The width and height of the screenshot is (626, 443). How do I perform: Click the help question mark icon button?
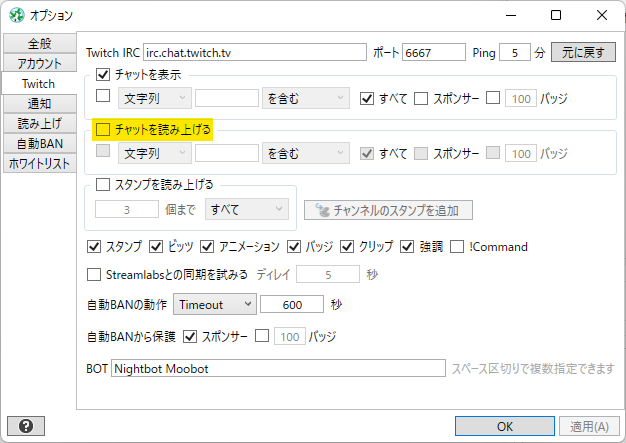pos(26,426)
